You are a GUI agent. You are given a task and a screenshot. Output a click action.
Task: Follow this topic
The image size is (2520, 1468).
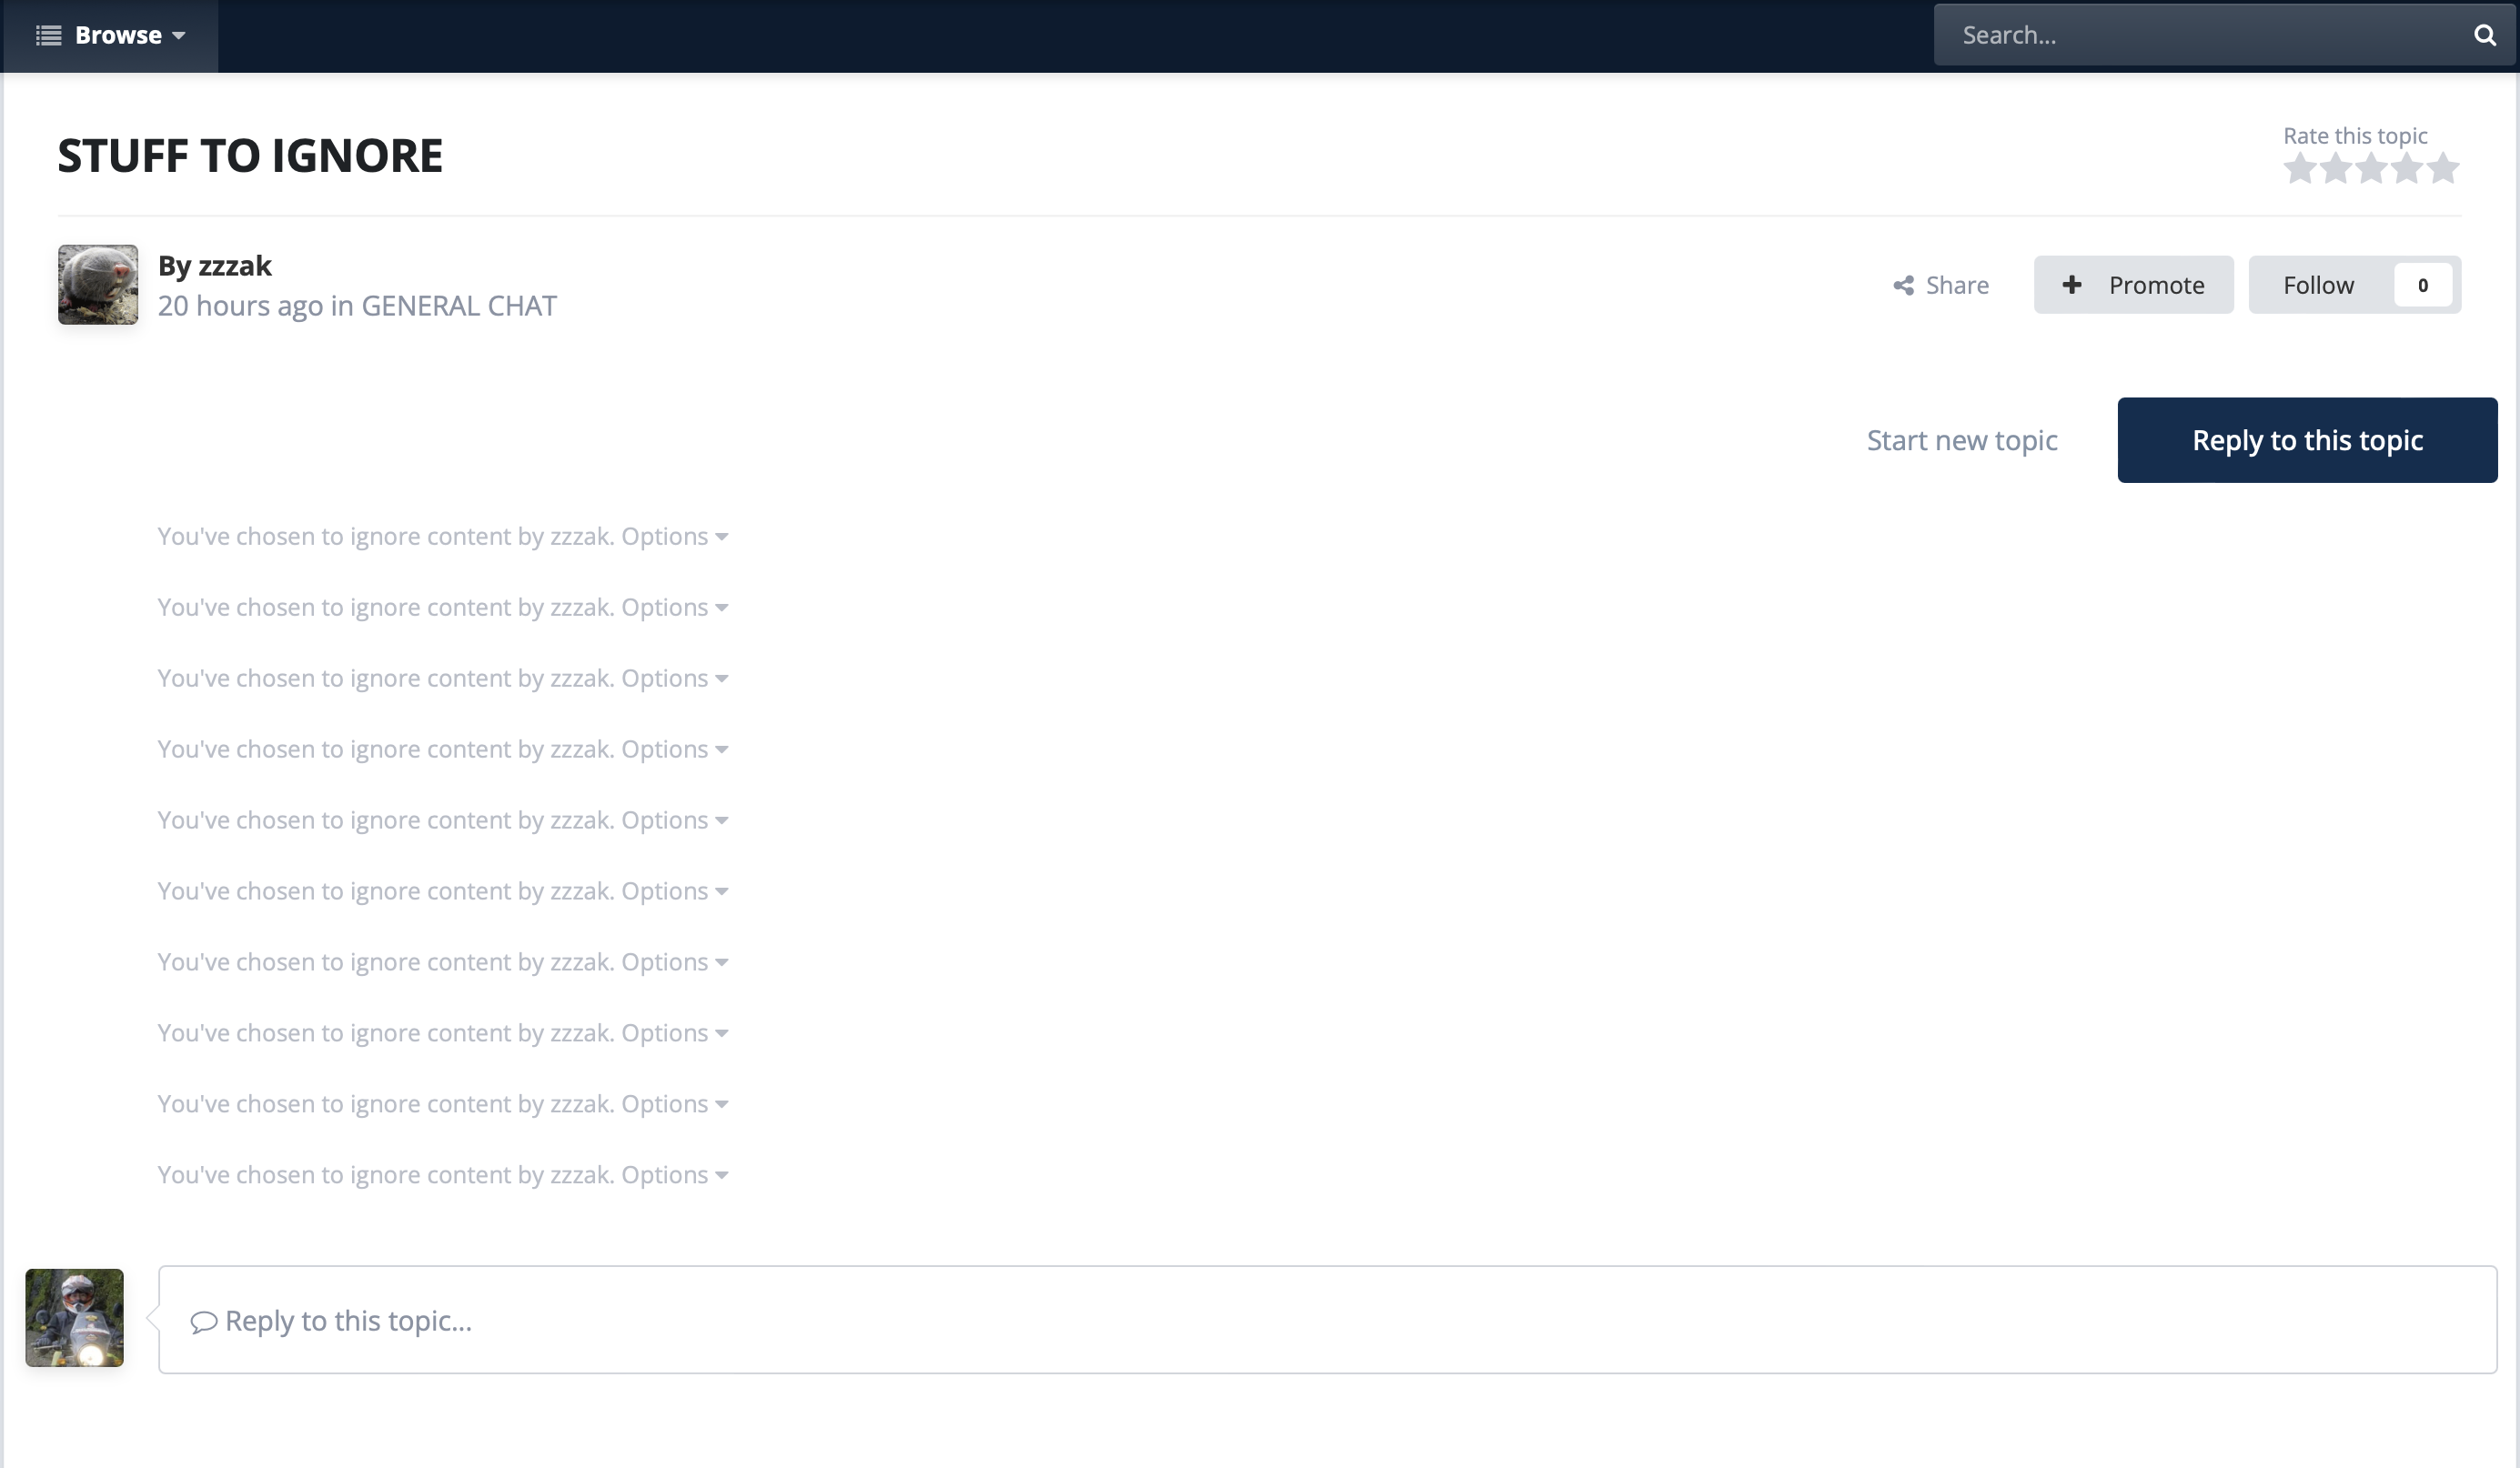[2318, 285]
